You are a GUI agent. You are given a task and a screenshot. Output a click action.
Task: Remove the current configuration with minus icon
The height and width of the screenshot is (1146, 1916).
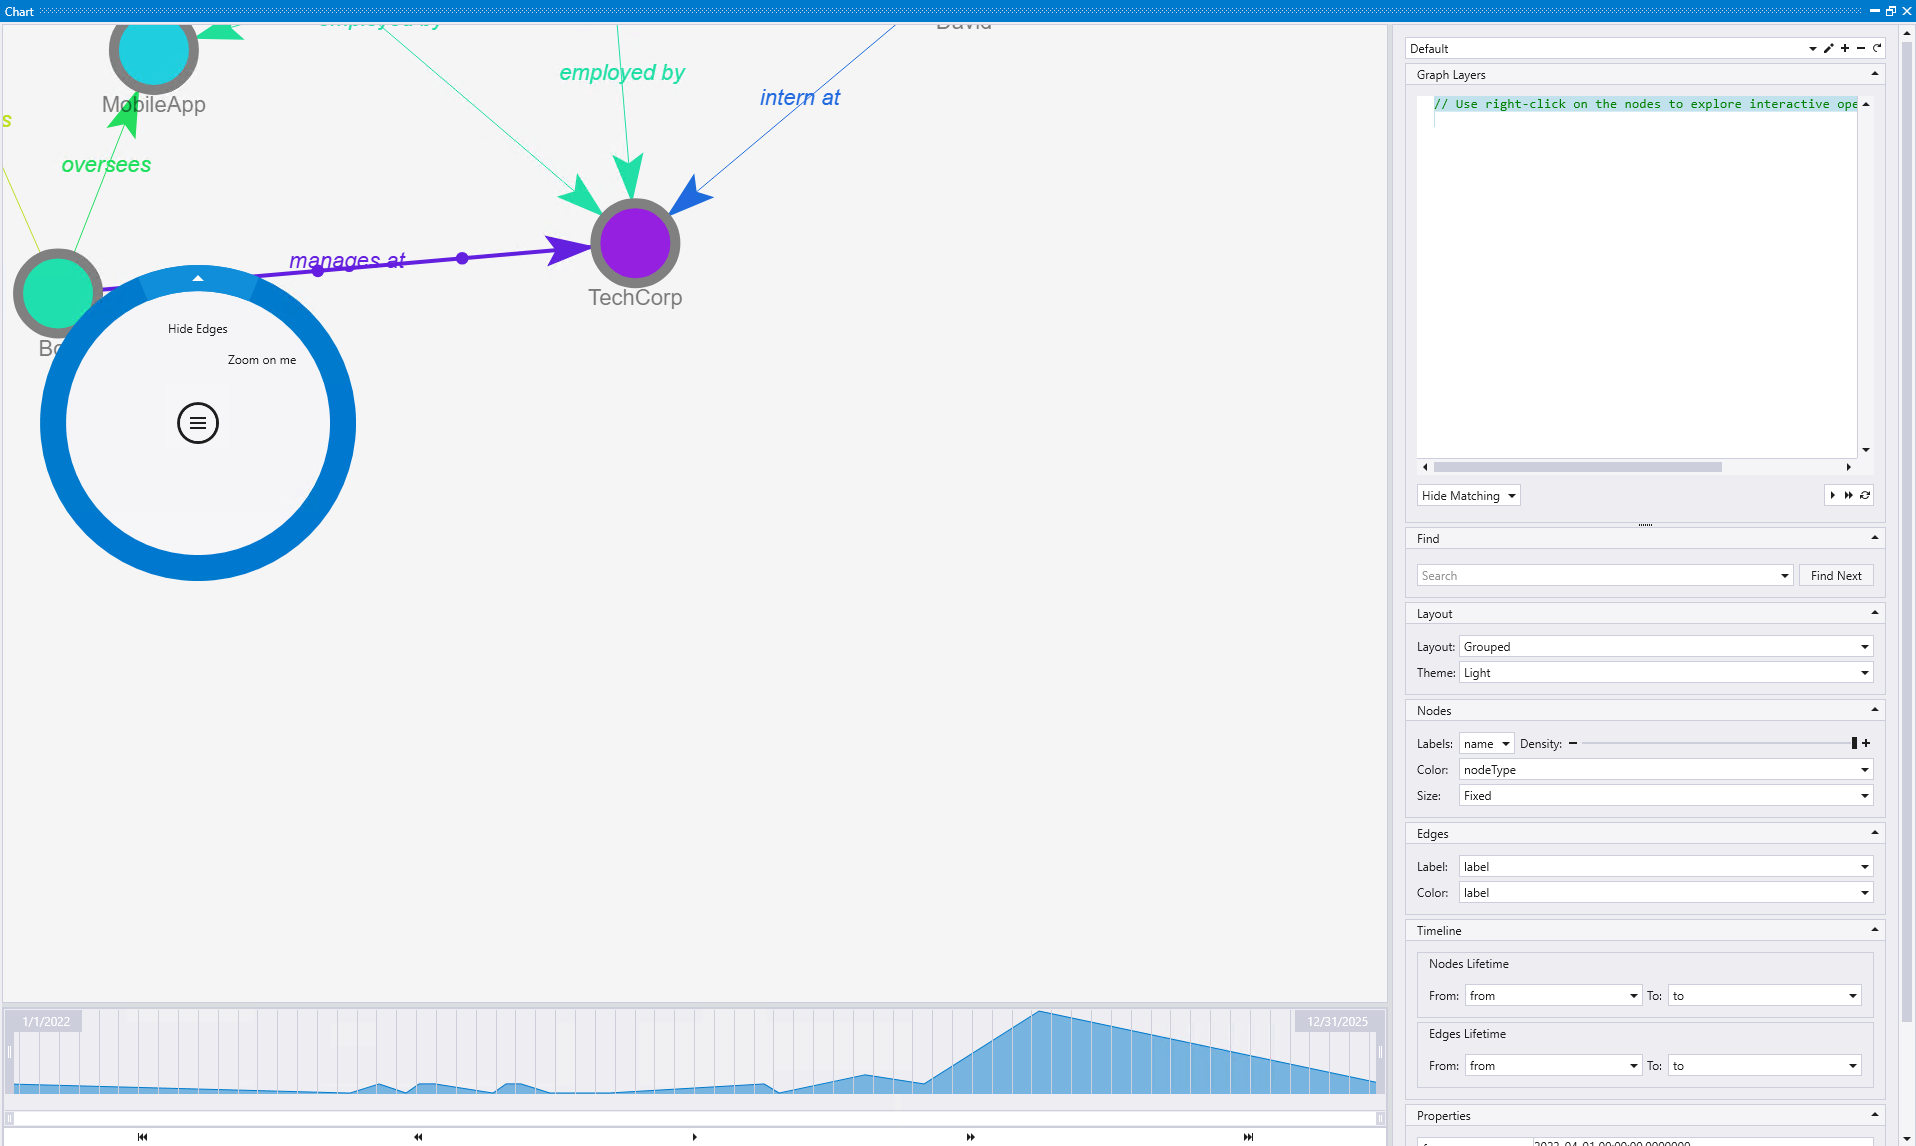(x=1860, y=48)
